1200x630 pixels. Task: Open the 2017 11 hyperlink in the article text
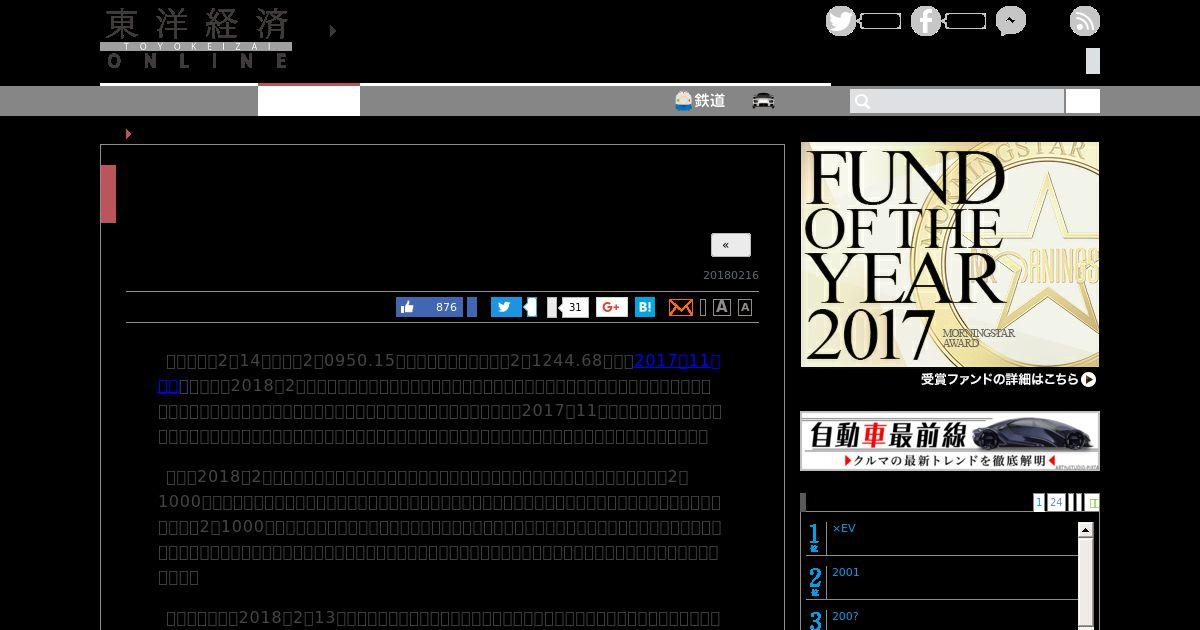677,361
